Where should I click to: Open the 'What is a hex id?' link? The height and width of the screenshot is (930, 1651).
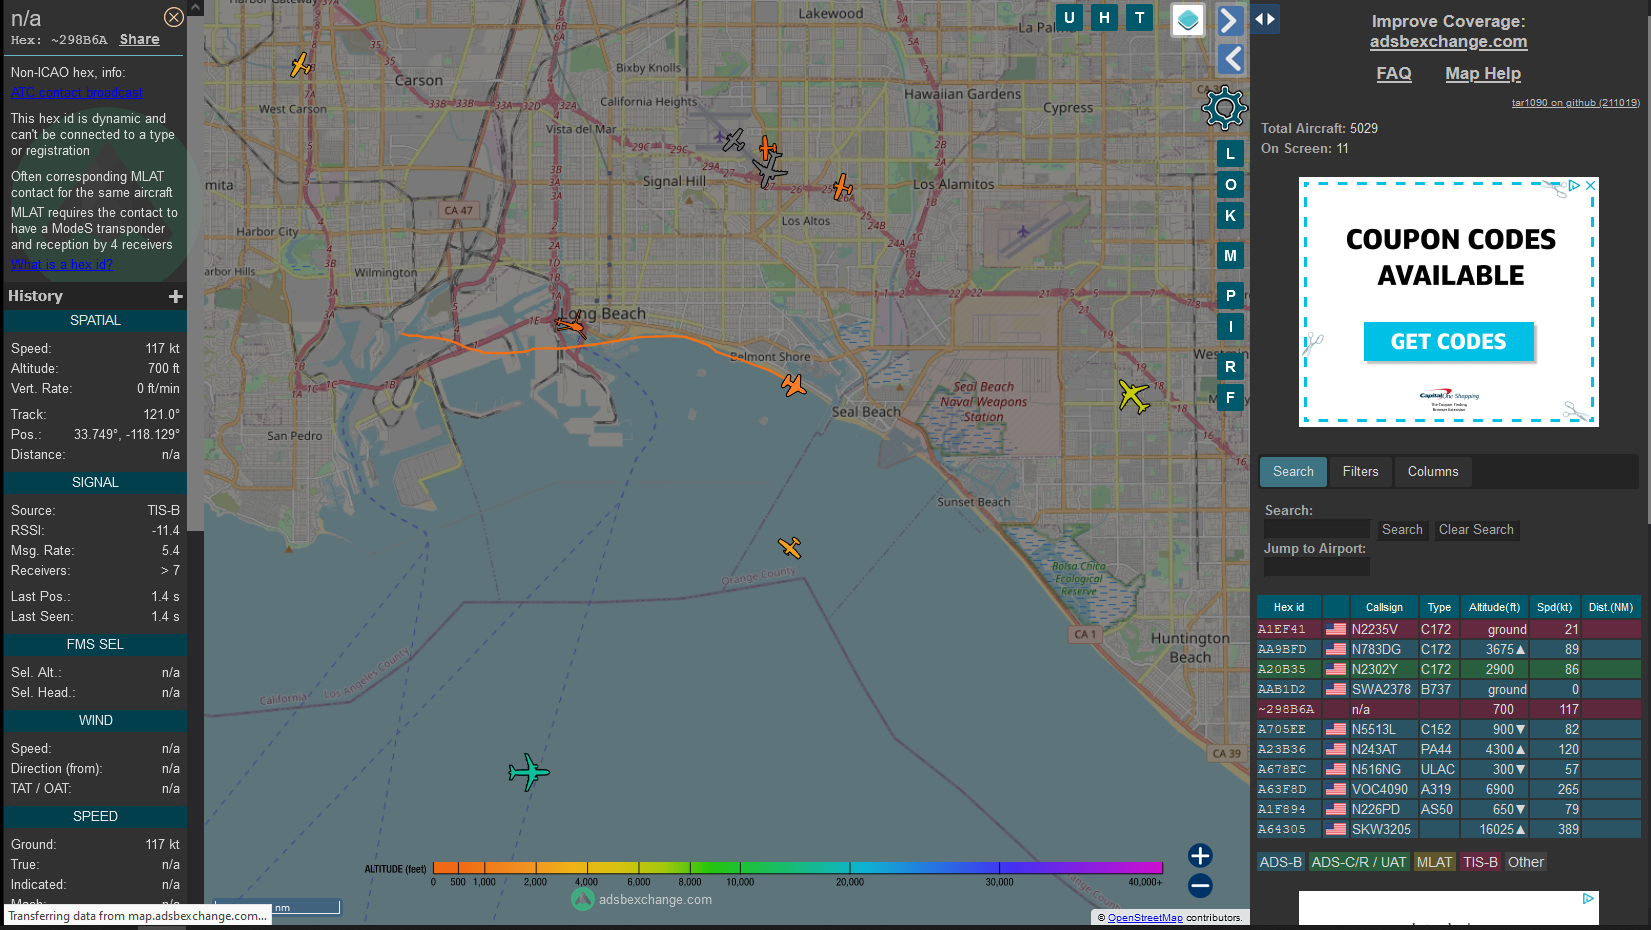click(62, 265)
